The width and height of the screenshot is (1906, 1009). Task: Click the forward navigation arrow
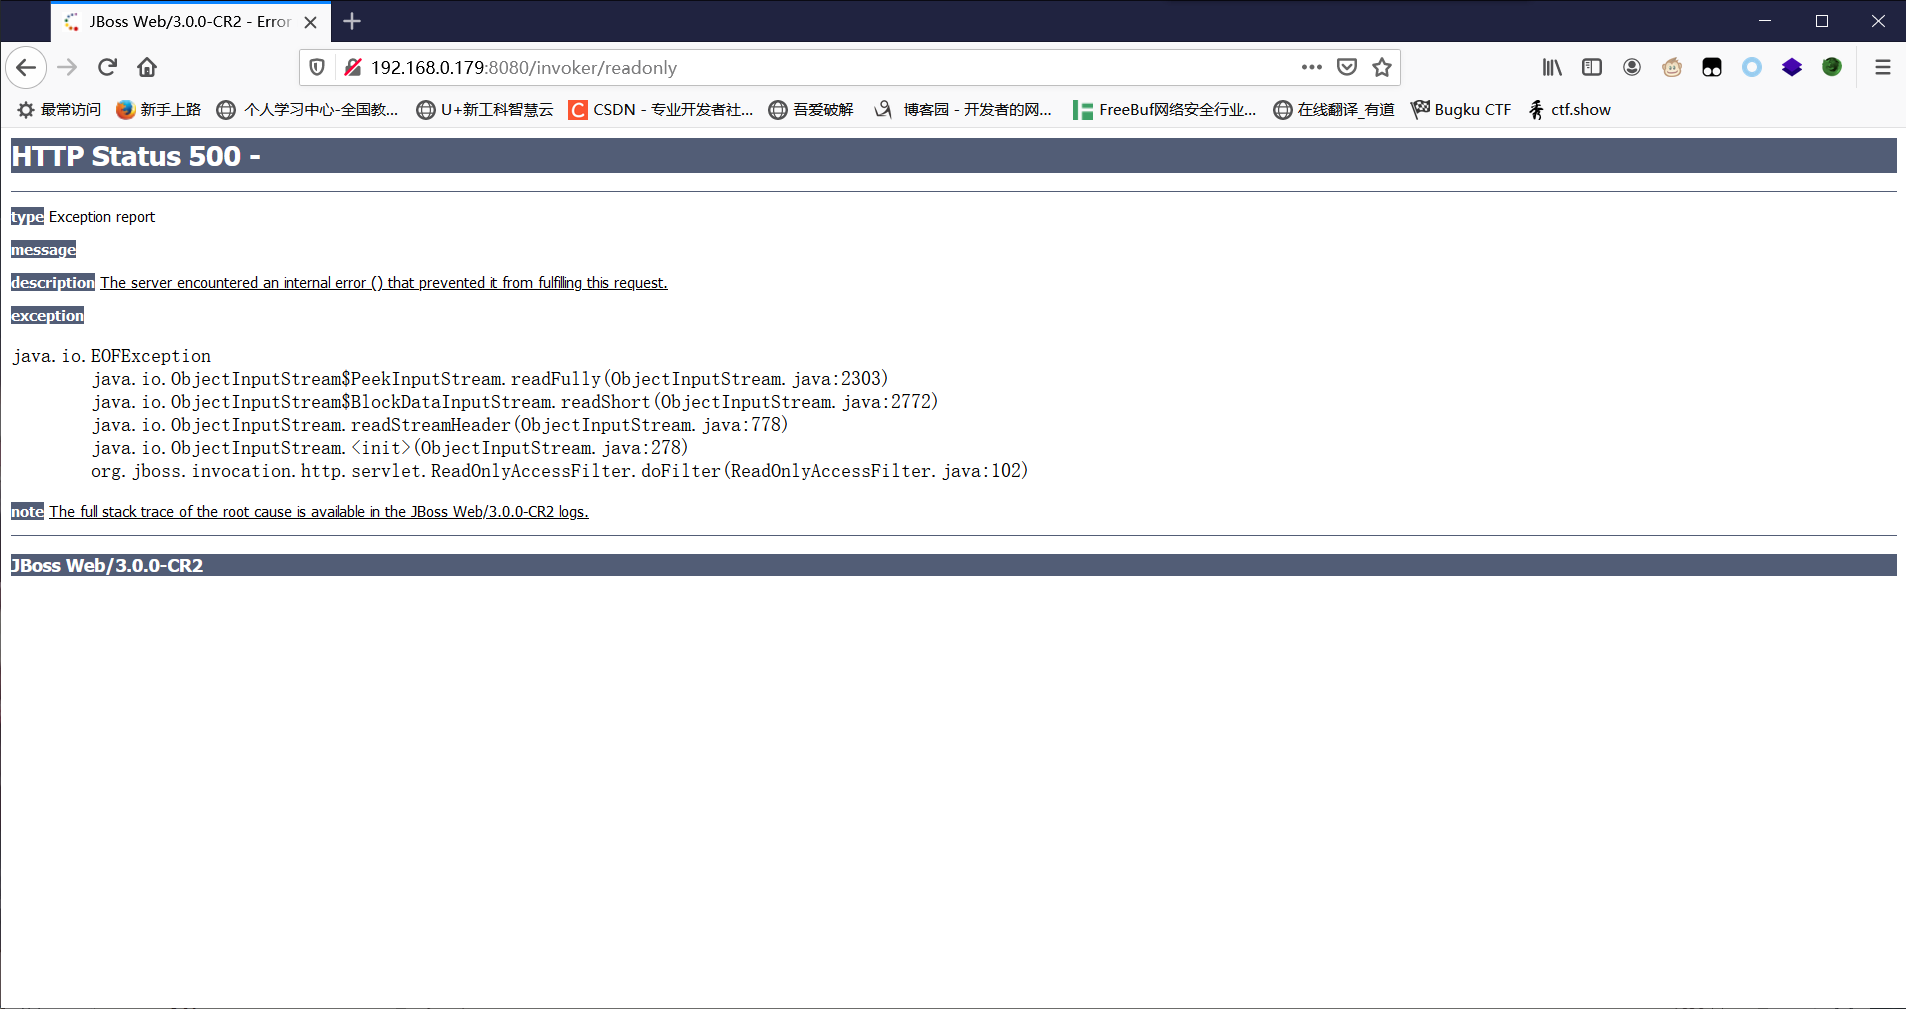67,67
